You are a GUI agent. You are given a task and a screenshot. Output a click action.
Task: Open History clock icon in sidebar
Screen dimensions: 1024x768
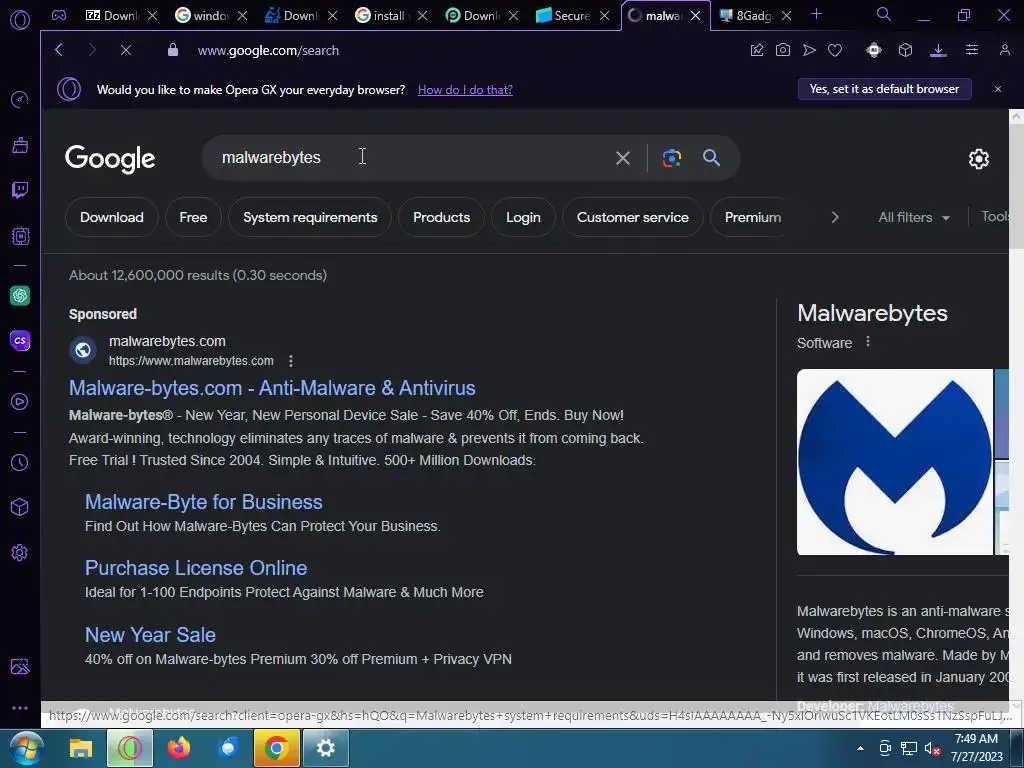click(x=20, y=462)
